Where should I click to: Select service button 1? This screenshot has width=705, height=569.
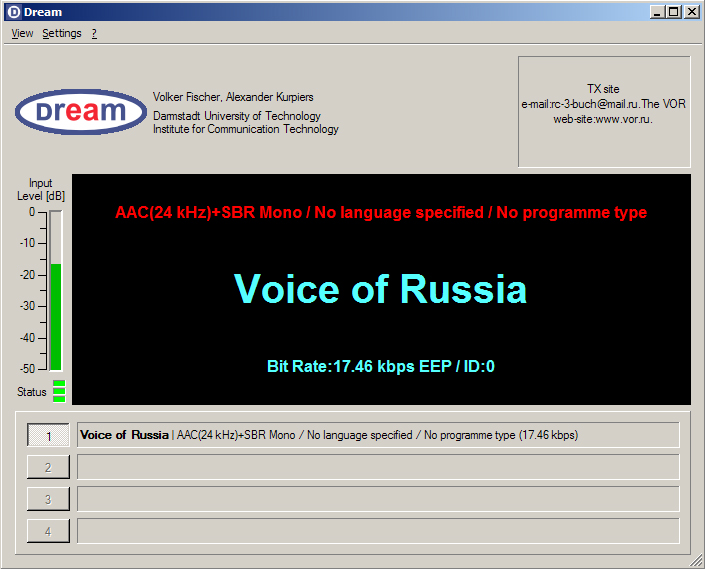(48, 435)
